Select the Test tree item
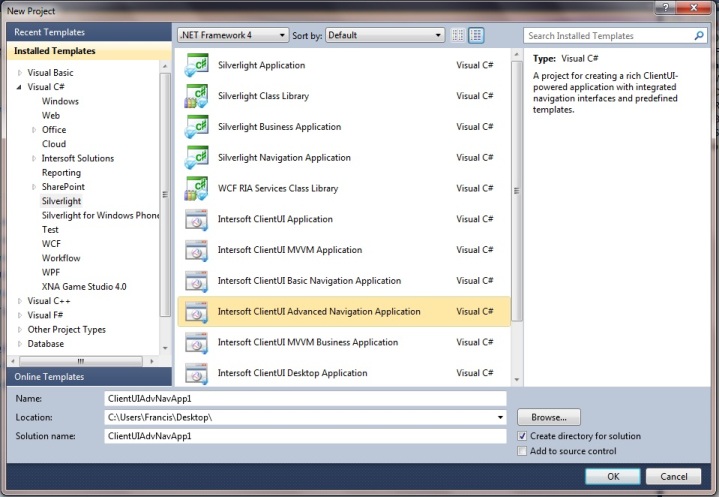This screenshot has height=497, width=719. 50,229
